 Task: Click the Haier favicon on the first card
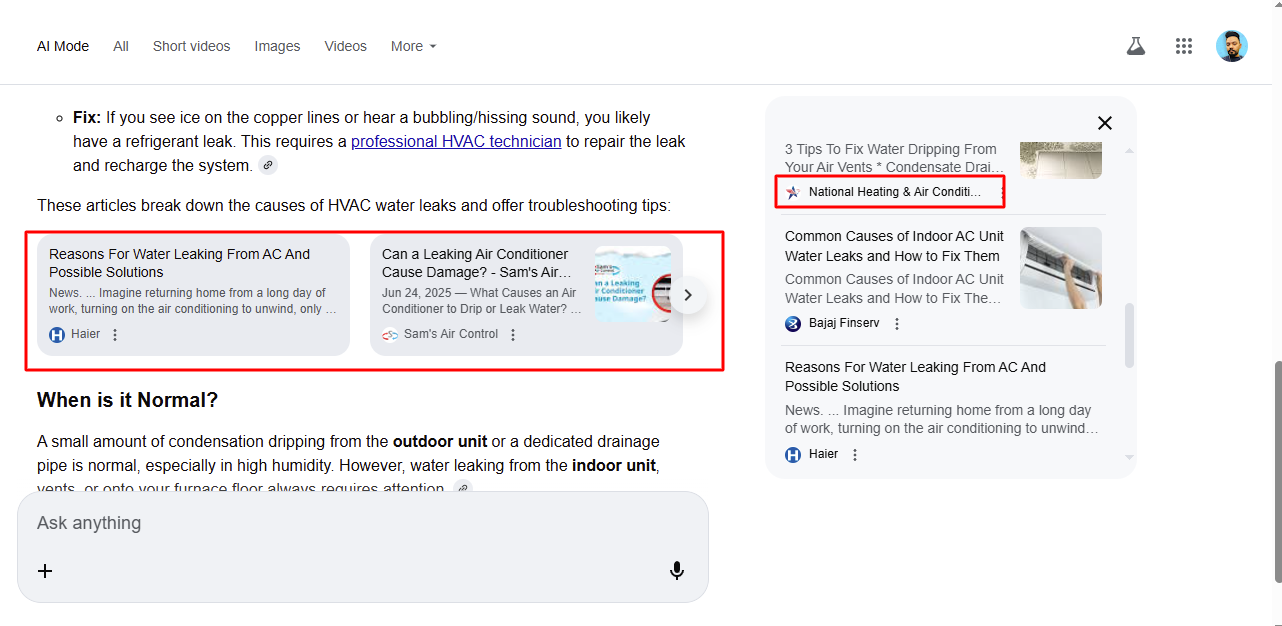57,334
